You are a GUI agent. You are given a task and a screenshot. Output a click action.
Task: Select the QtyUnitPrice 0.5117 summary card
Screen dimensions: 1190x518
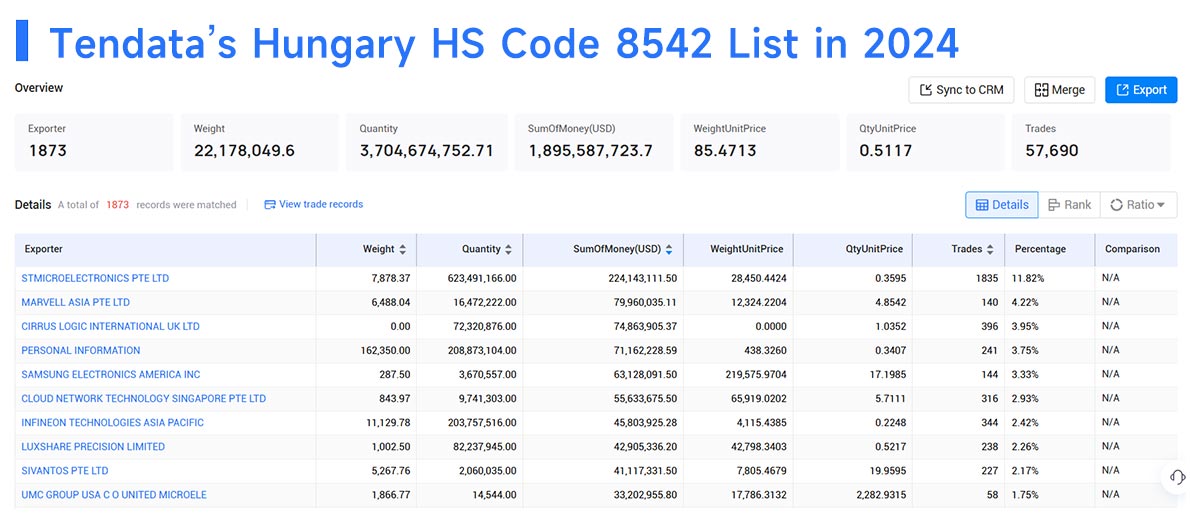(925, 142)
